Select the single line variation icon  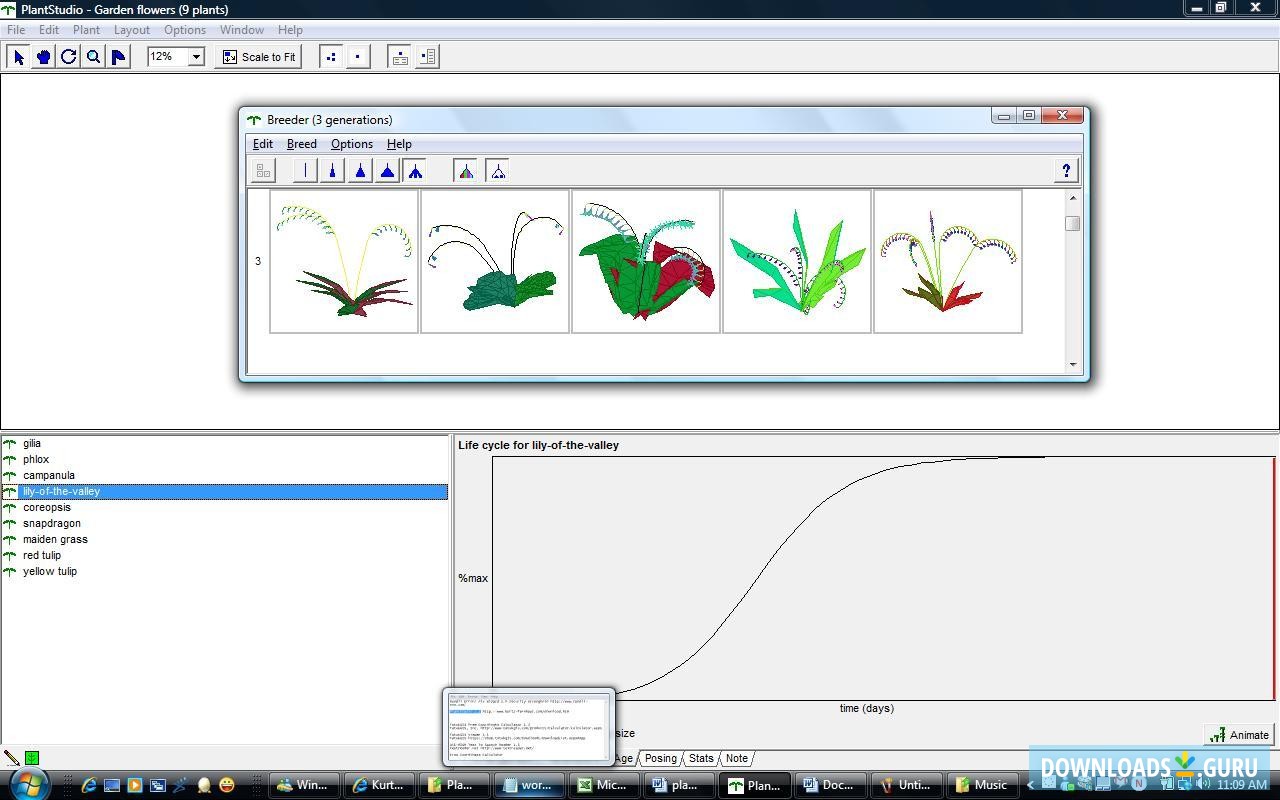coord(305,171)
